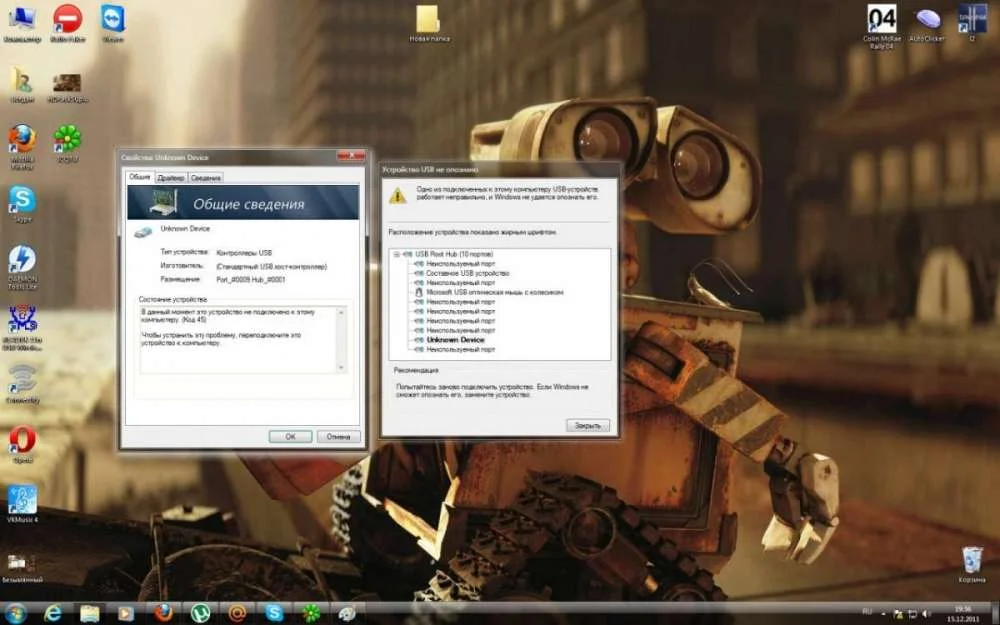1000x625 pixels.
Task: Click the Отмена button
Action: click(339, 437)
